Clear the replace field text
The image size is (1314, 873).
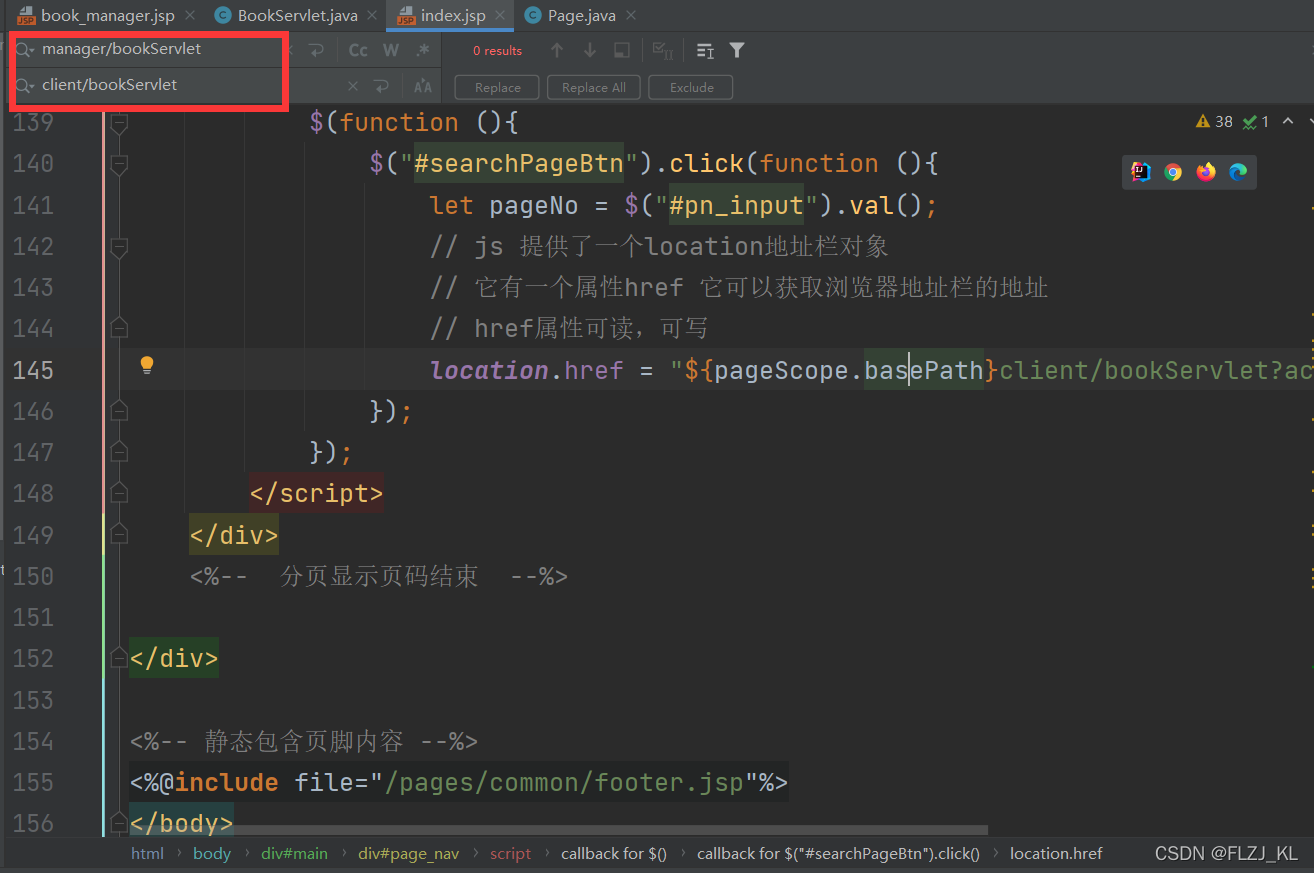point(352,86)
